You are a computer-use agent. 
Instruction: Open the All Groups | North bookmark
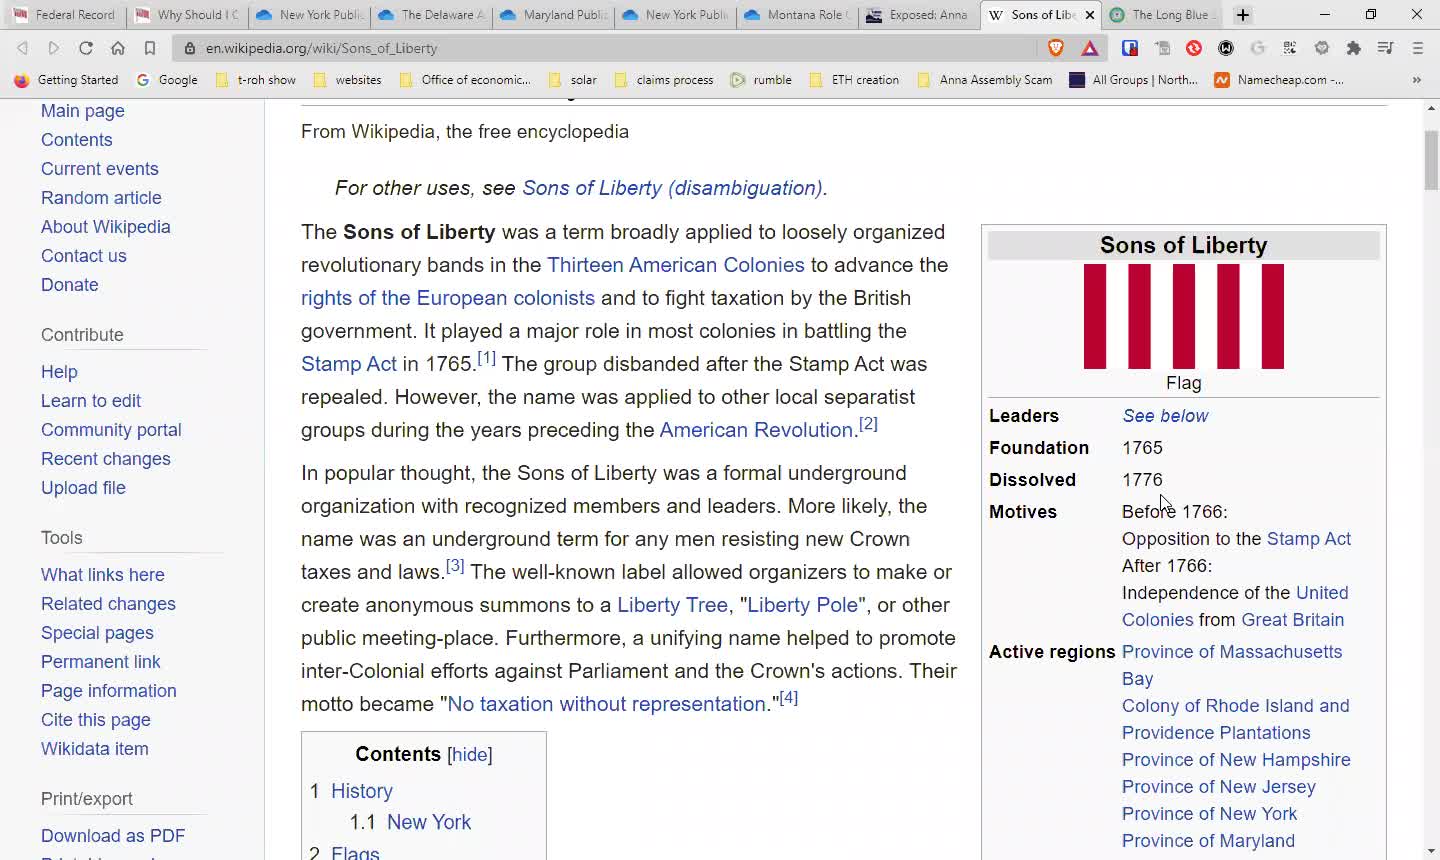[x=1133, y=80]
